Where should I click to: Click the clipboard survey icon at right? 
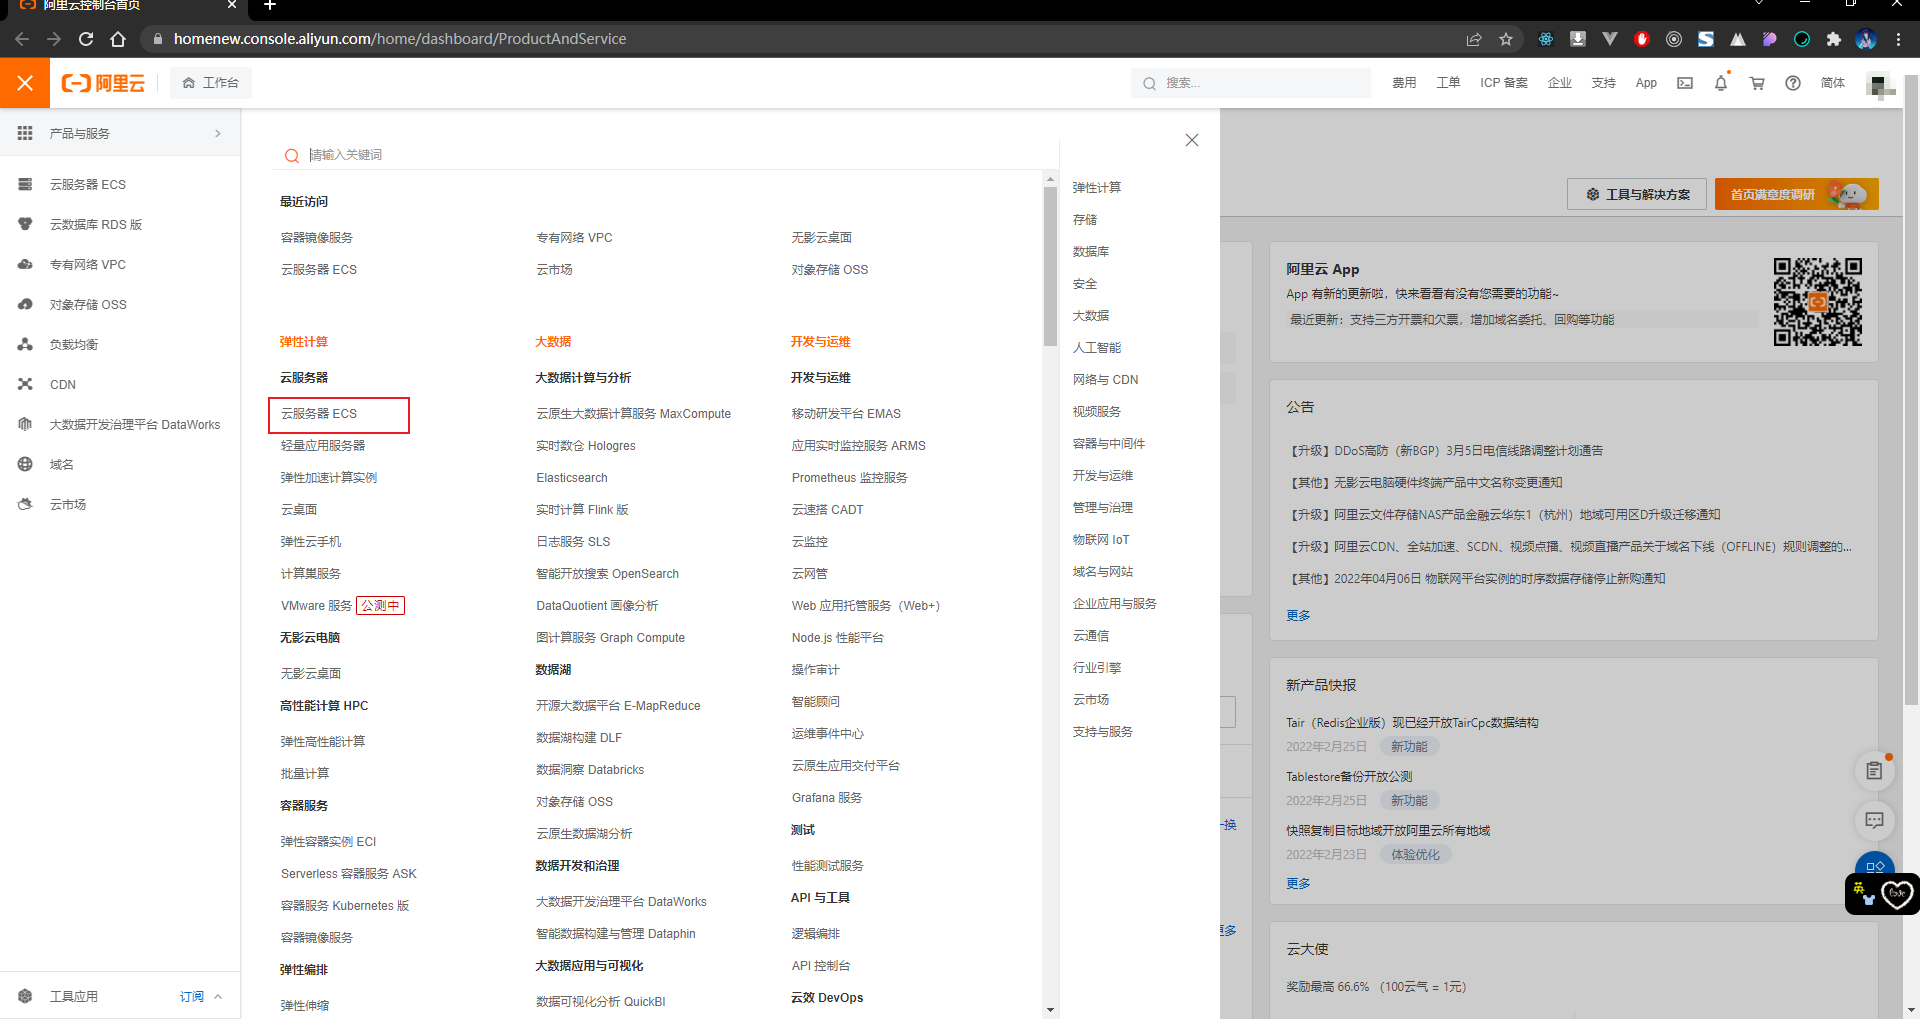(x=1874, y=770)
